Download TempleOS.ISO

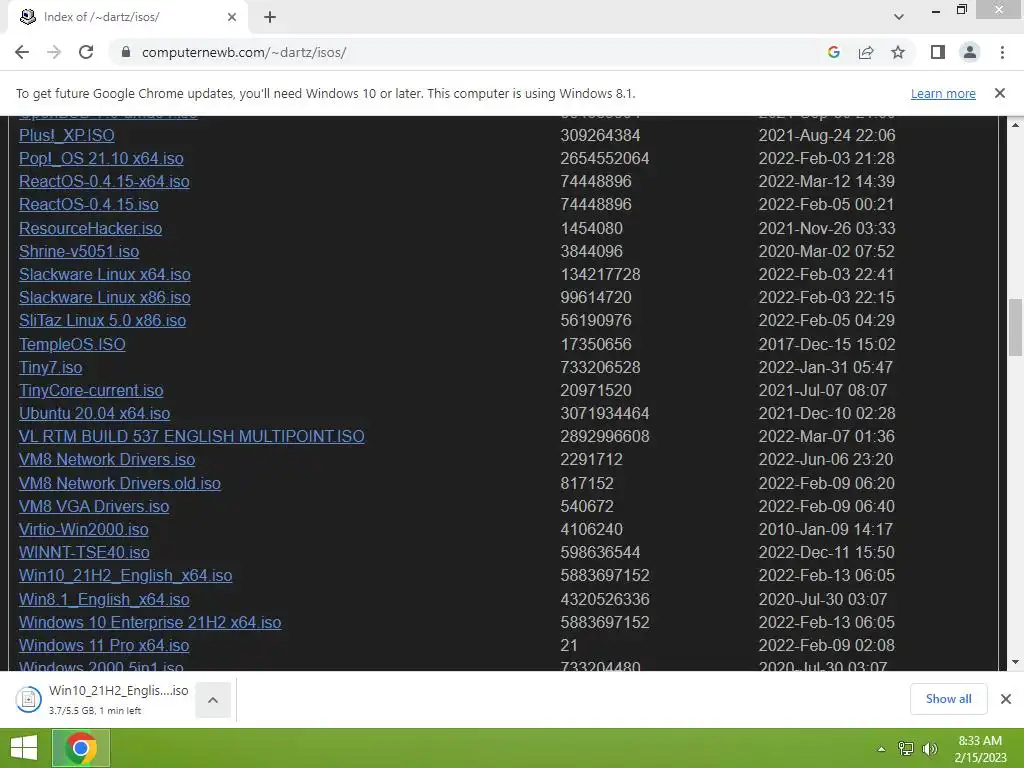coord(72,344)
